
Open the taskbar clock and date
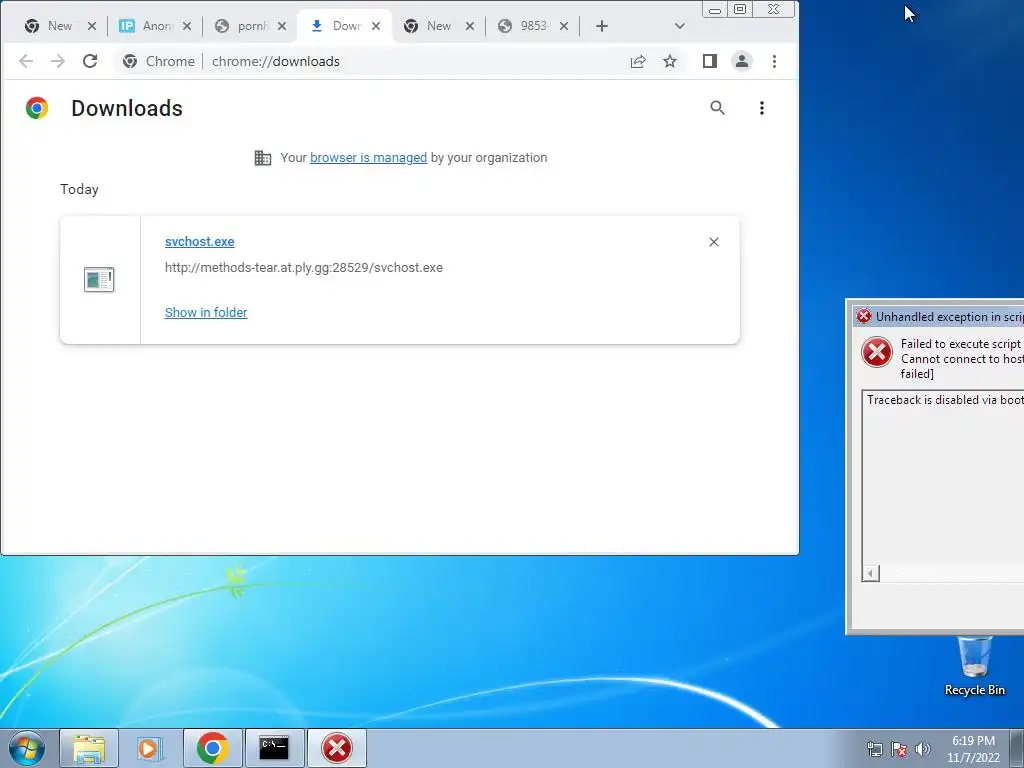(x=973, y=749)
